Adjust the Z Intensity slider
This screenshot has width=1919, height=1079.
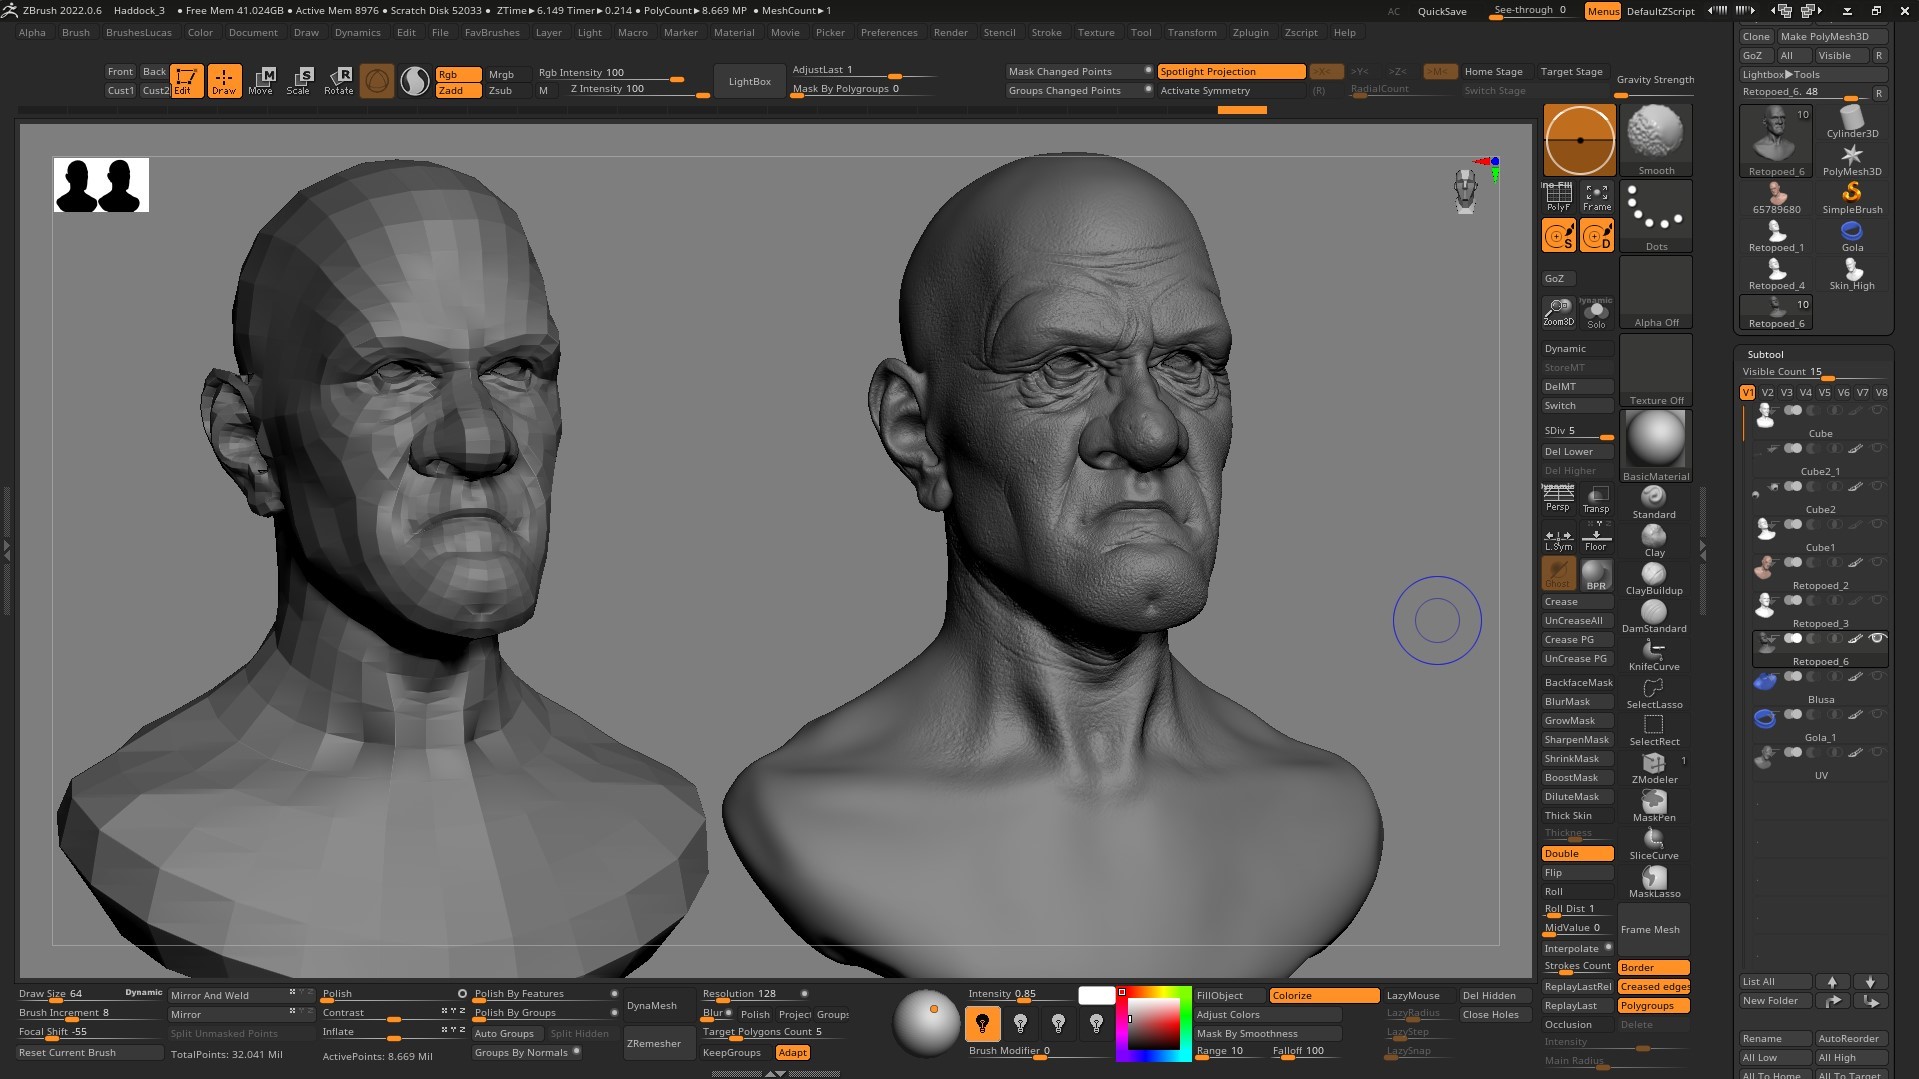pyautogui.click(x=638, y=89)
